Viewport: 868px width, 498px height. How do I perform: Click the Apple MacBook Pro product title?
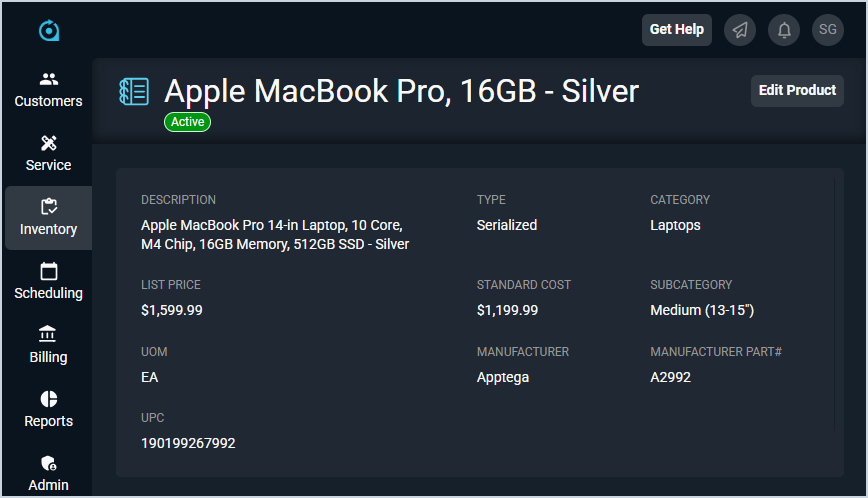coord(401,91)
